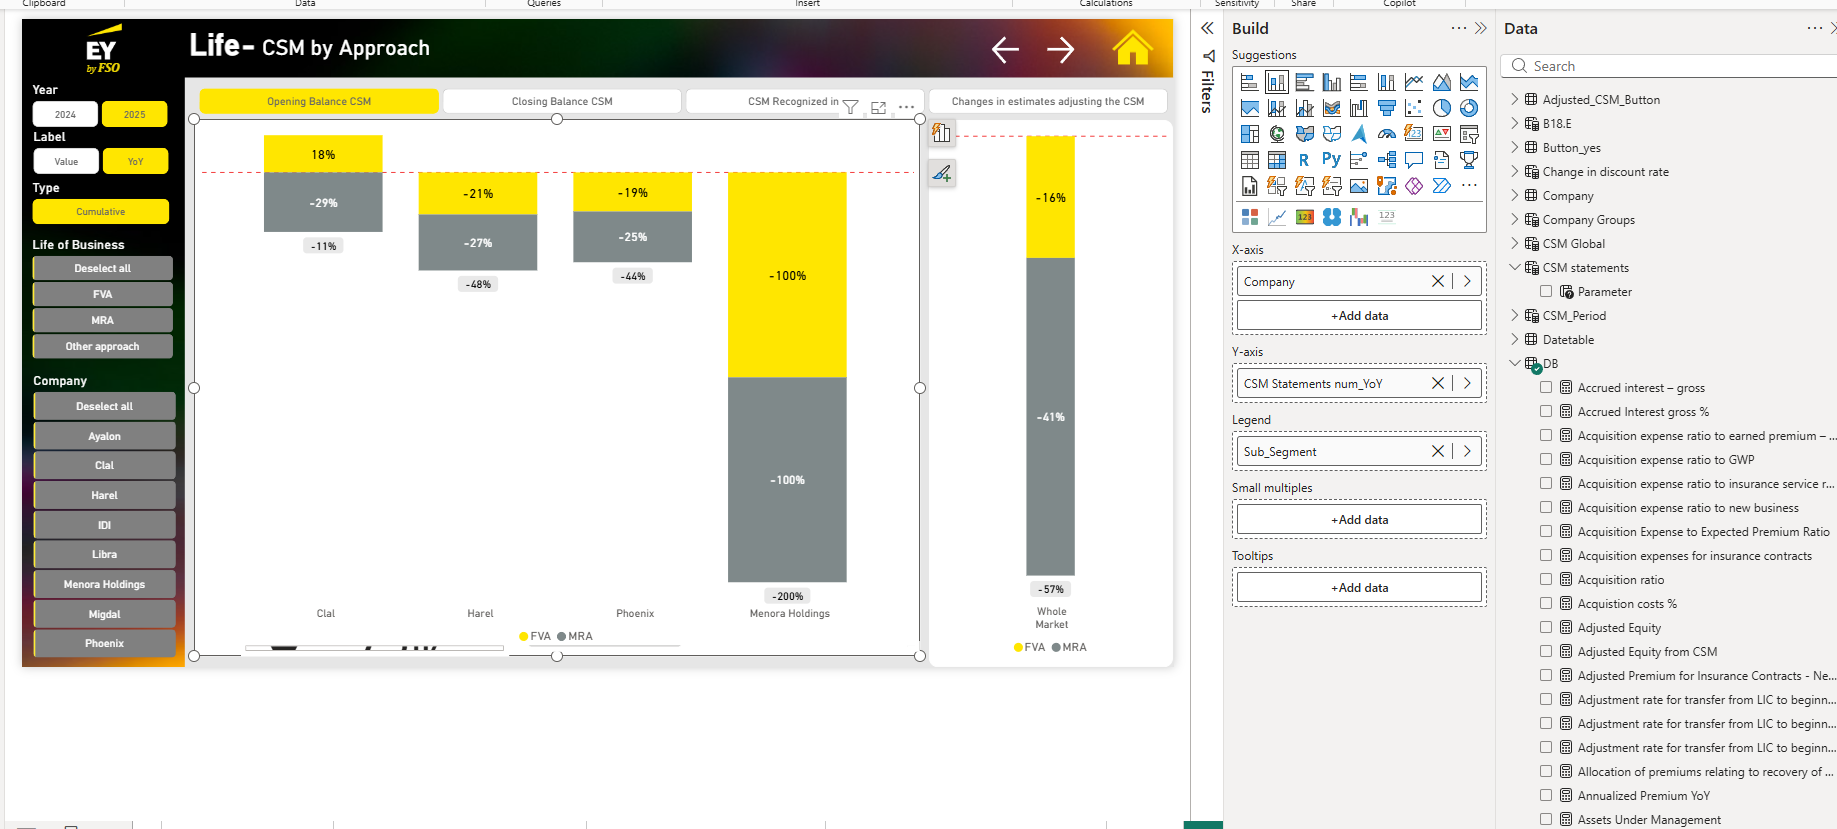Tick Annualized Premium YoY checkbox

(1546, 795)
